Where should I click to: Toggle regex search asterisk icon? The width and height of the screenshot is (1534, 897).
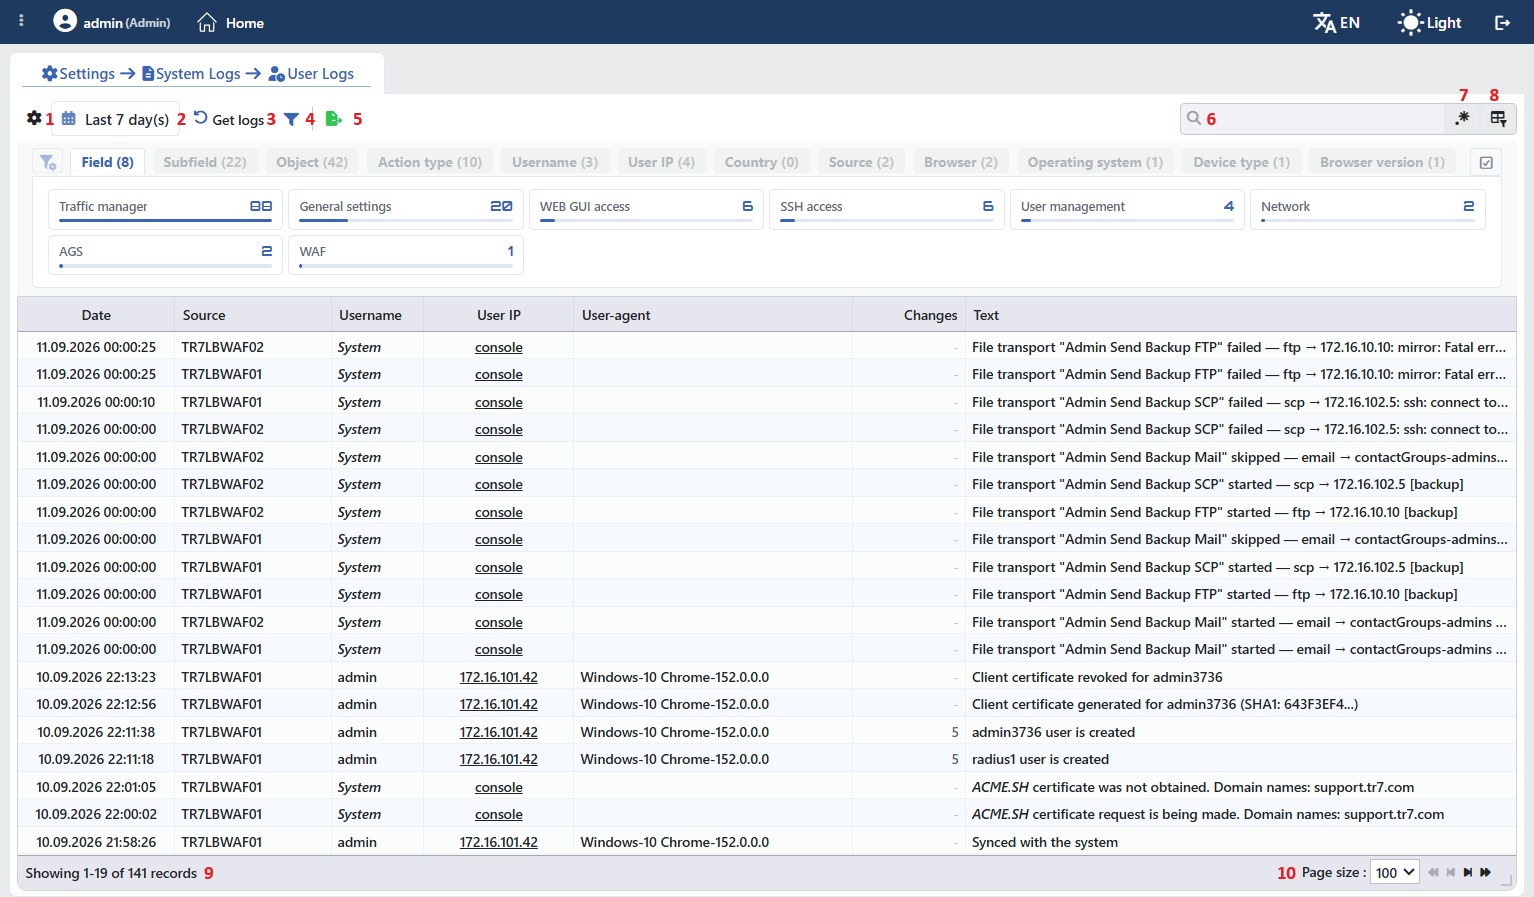(x=1462, y=118)
